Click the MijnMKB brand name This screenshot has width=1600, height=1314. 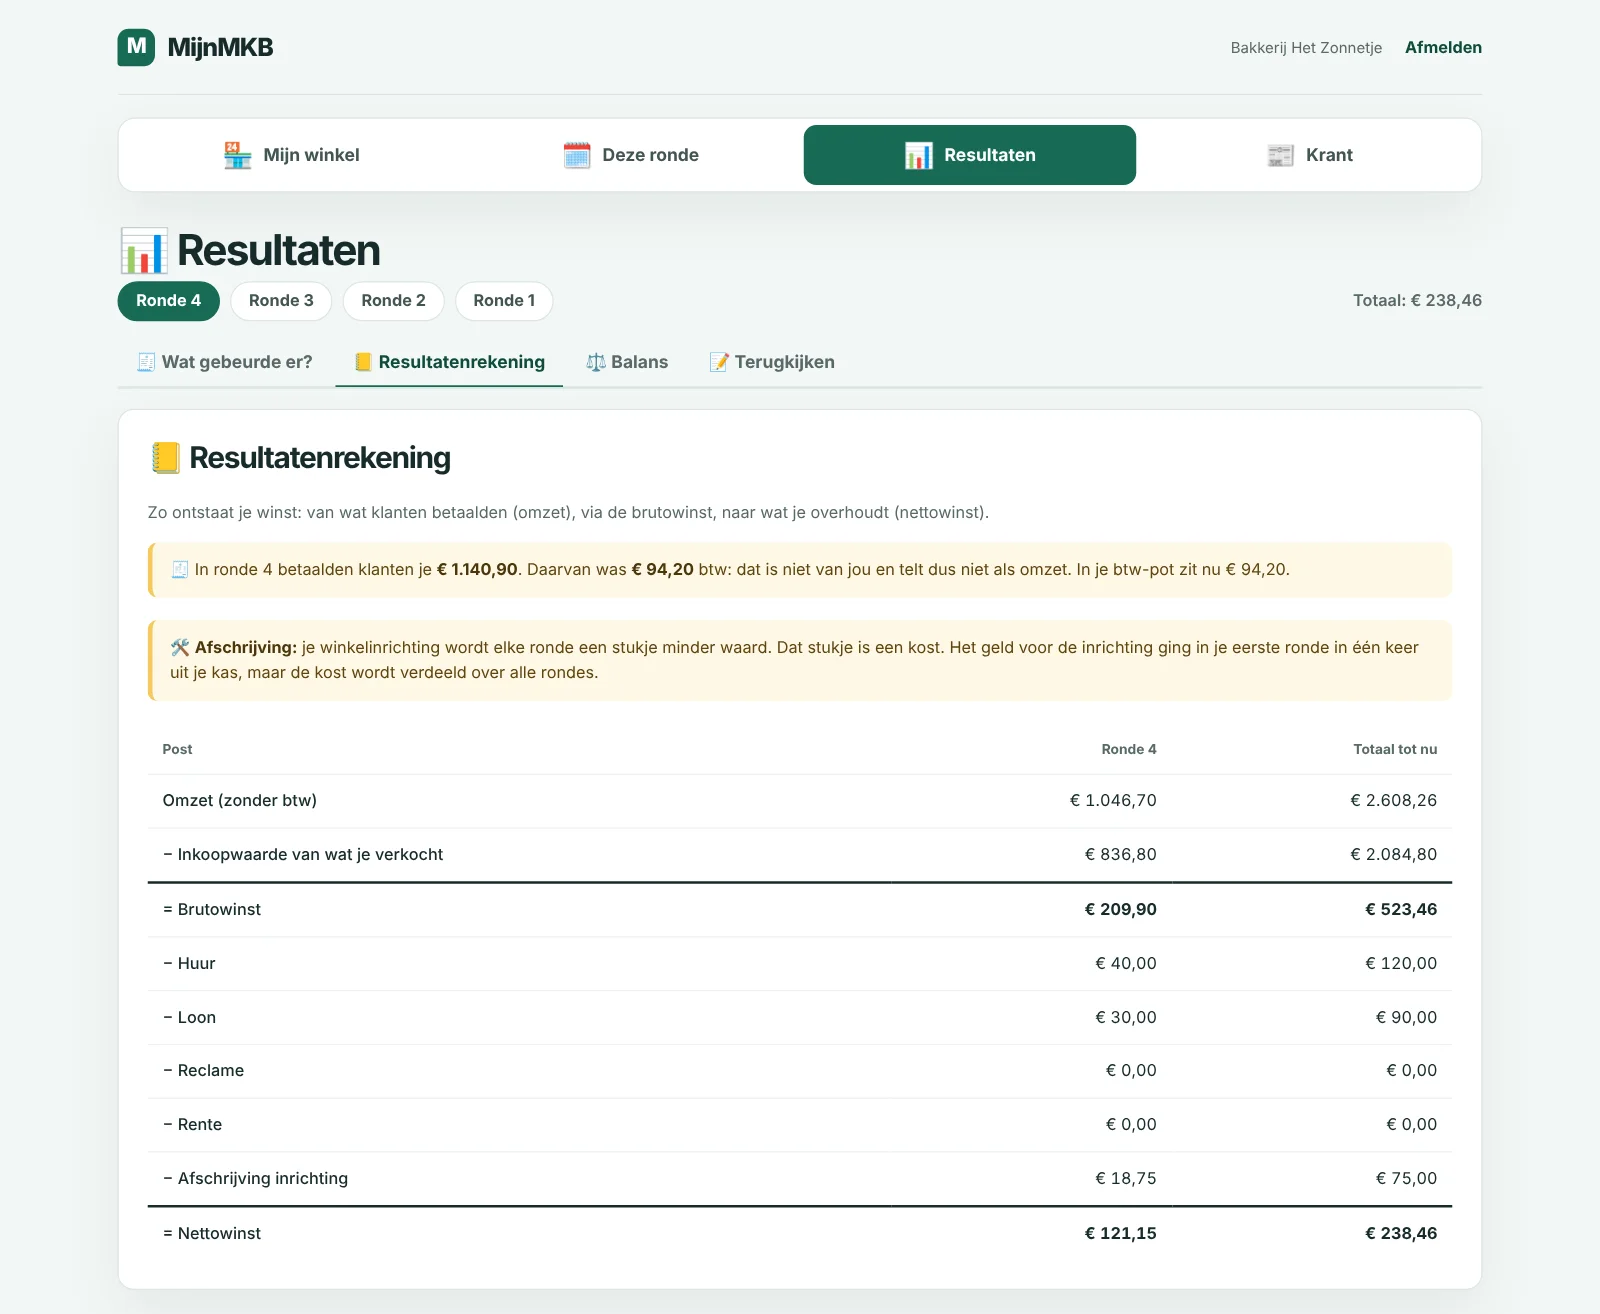coord(221,47)
